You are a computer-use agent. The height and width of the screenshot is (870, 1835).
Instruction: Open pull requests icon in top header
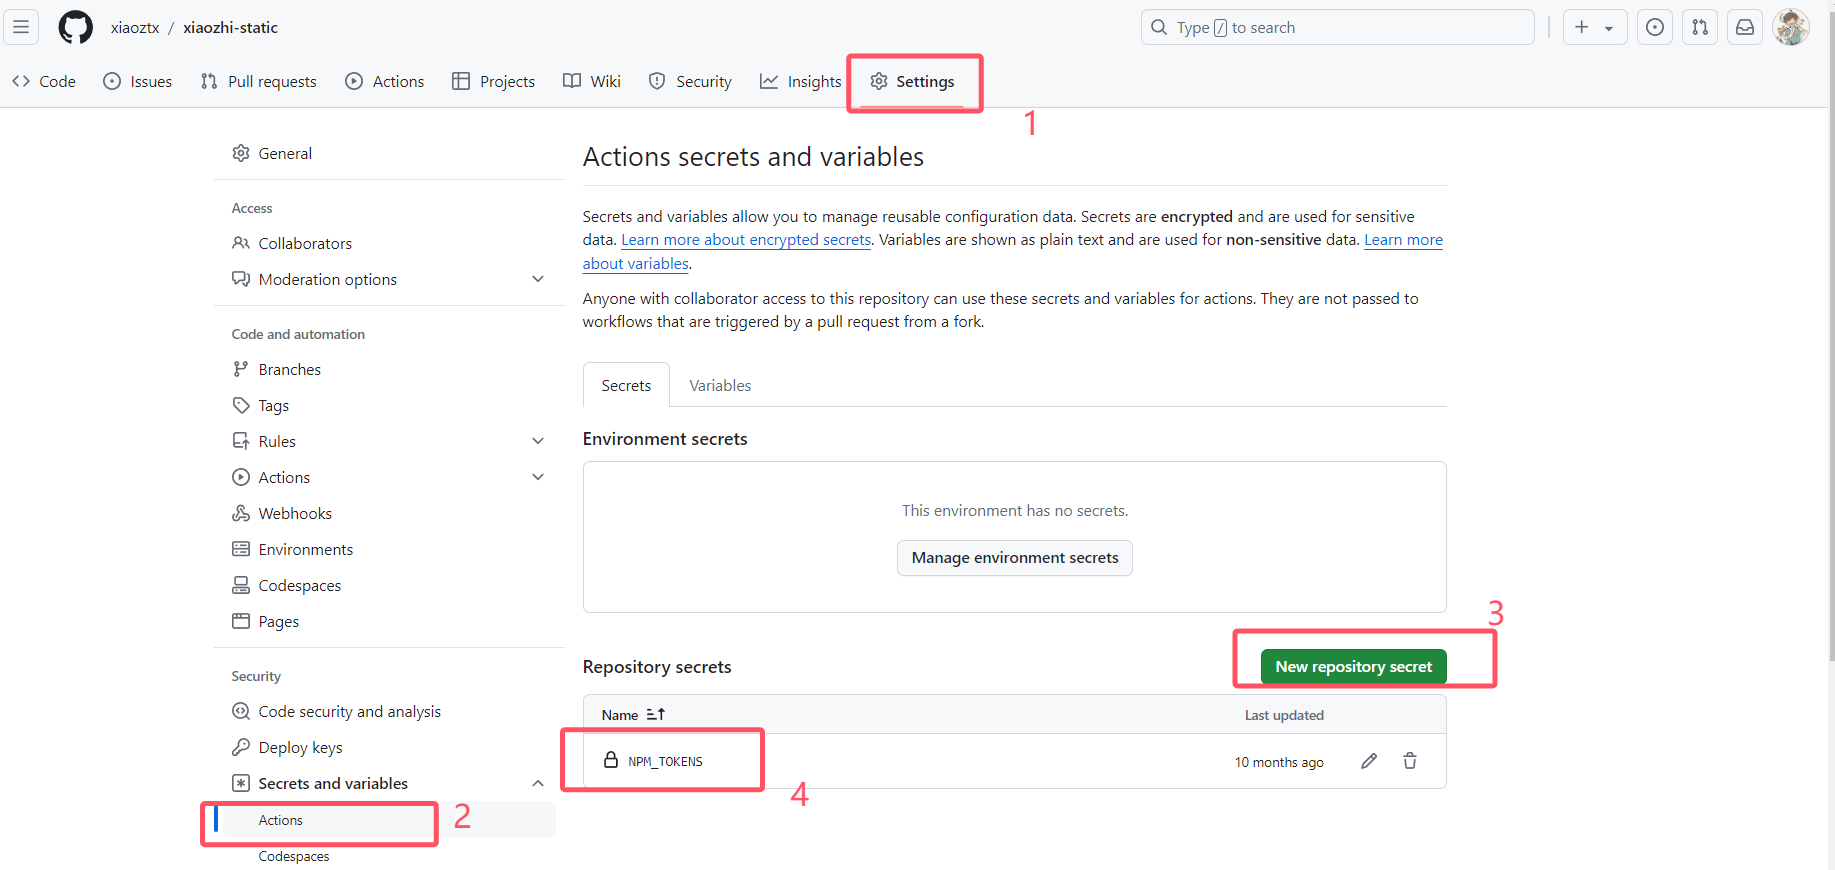pos(1699,27)
